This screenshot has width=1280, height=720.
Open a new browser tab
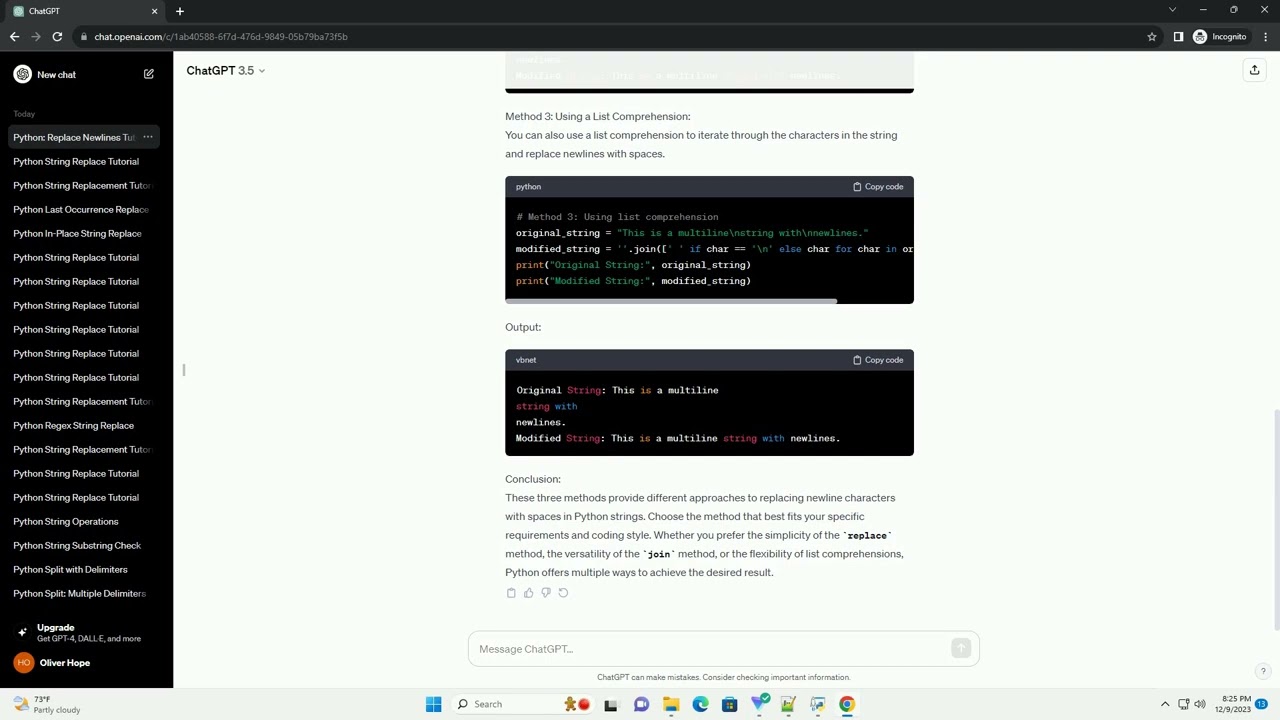180,11
